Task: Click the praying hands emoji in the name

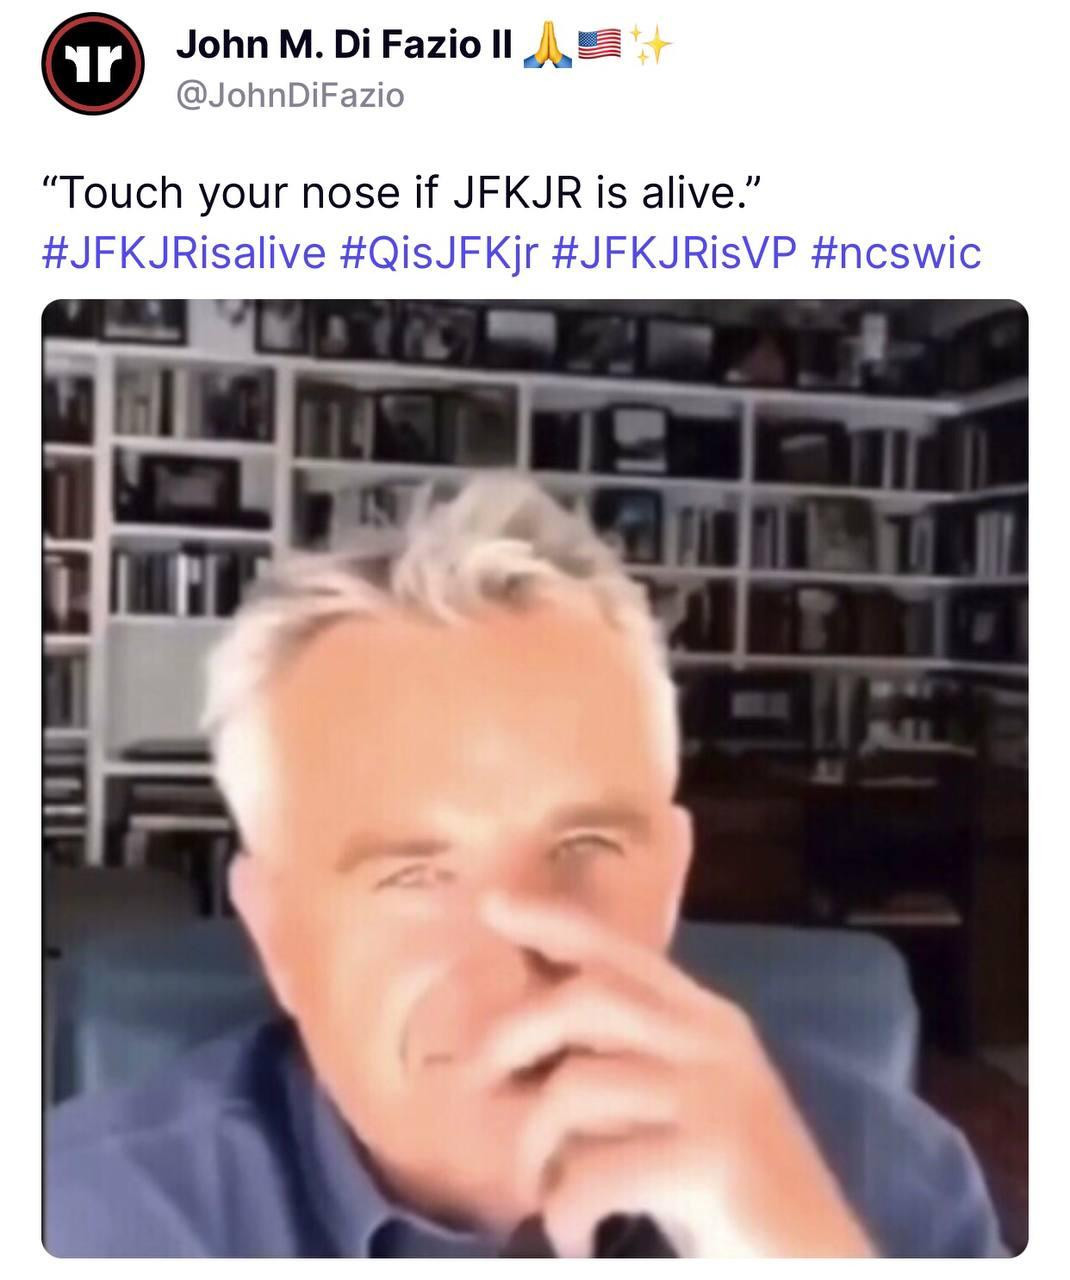Action: [549, 45]
